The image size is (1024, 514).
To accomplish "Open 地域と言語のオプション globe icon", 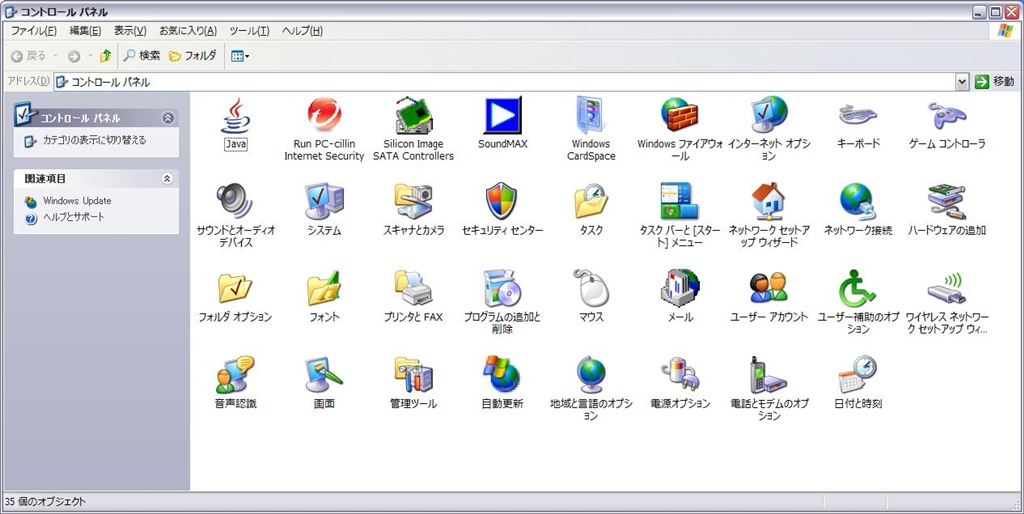I will (x=591, y=374).
